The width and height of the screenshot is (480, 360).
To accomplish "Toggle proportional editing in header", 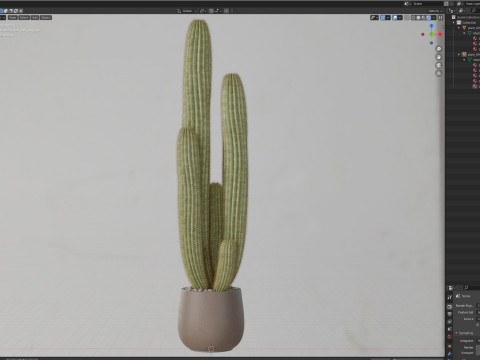I will (x=226, y=11).
